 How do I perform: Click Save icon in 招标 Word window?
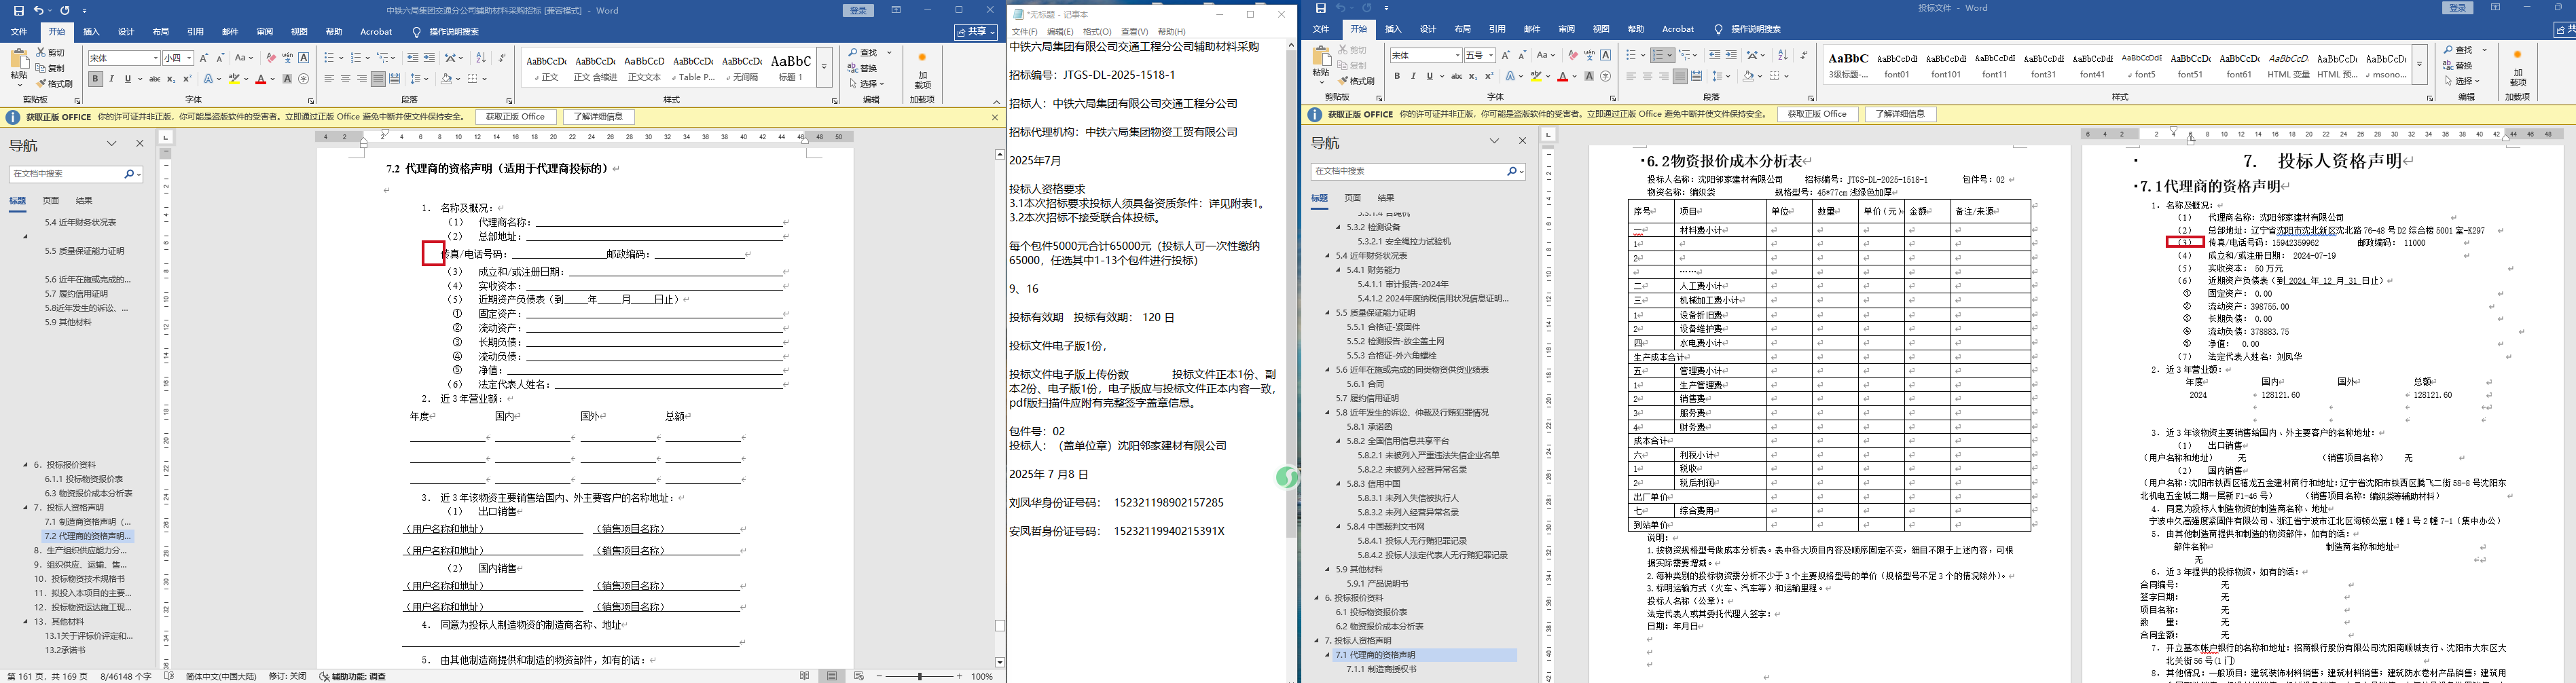(18, 10)
